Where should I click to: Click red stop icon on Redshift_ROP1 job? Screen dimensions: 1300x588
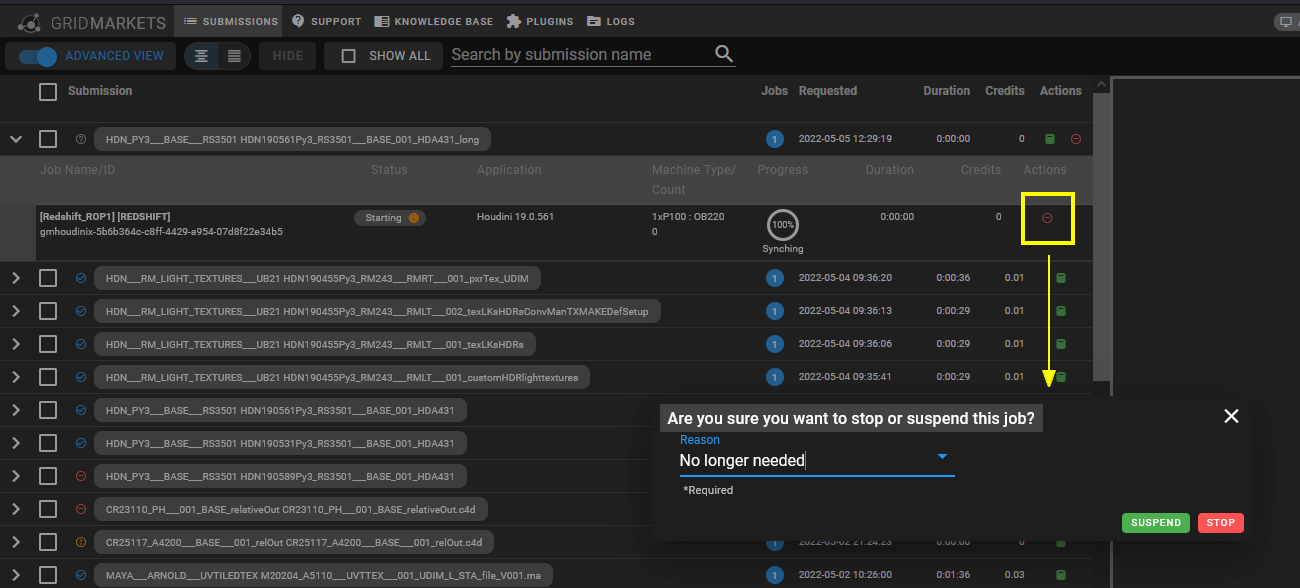pos(1047,217)
